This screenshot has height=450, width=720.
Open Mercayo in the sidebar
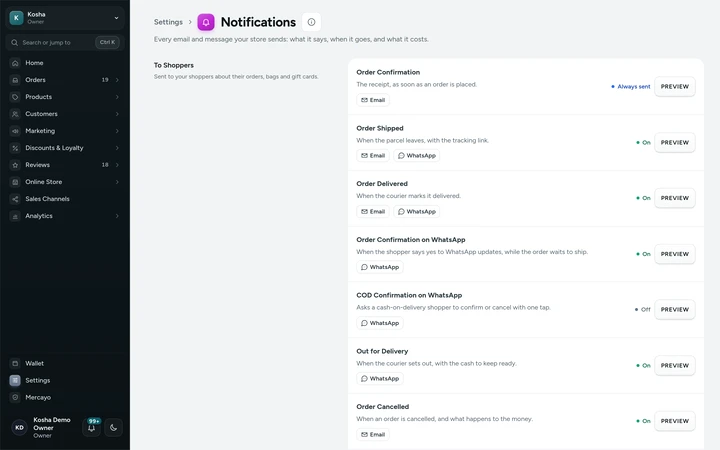[65, 397]
